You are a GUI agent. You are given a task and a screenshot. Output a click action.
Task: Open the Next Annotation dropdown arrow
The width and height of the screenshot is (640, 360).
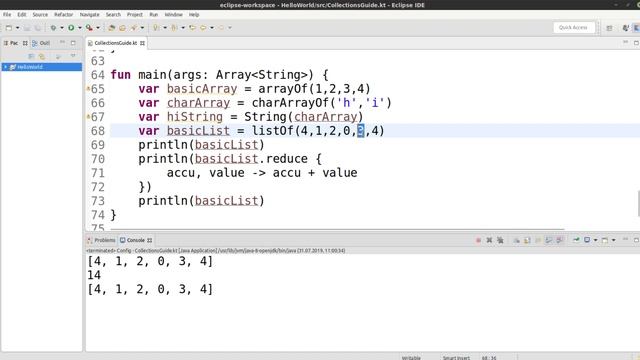click(x=165, y=28)
